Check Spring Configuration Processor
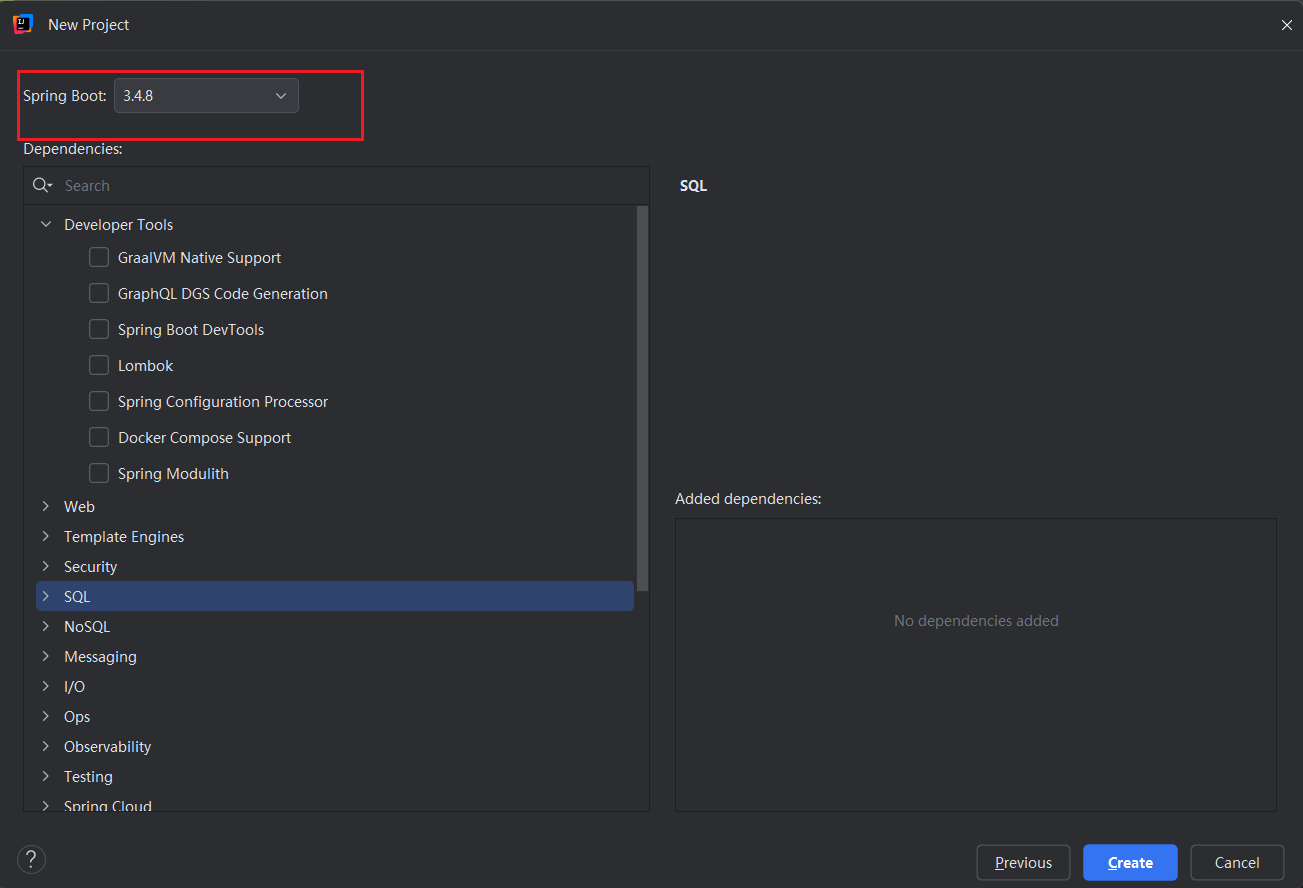This screenshot has height=888, width=1303. pos(99,401)
